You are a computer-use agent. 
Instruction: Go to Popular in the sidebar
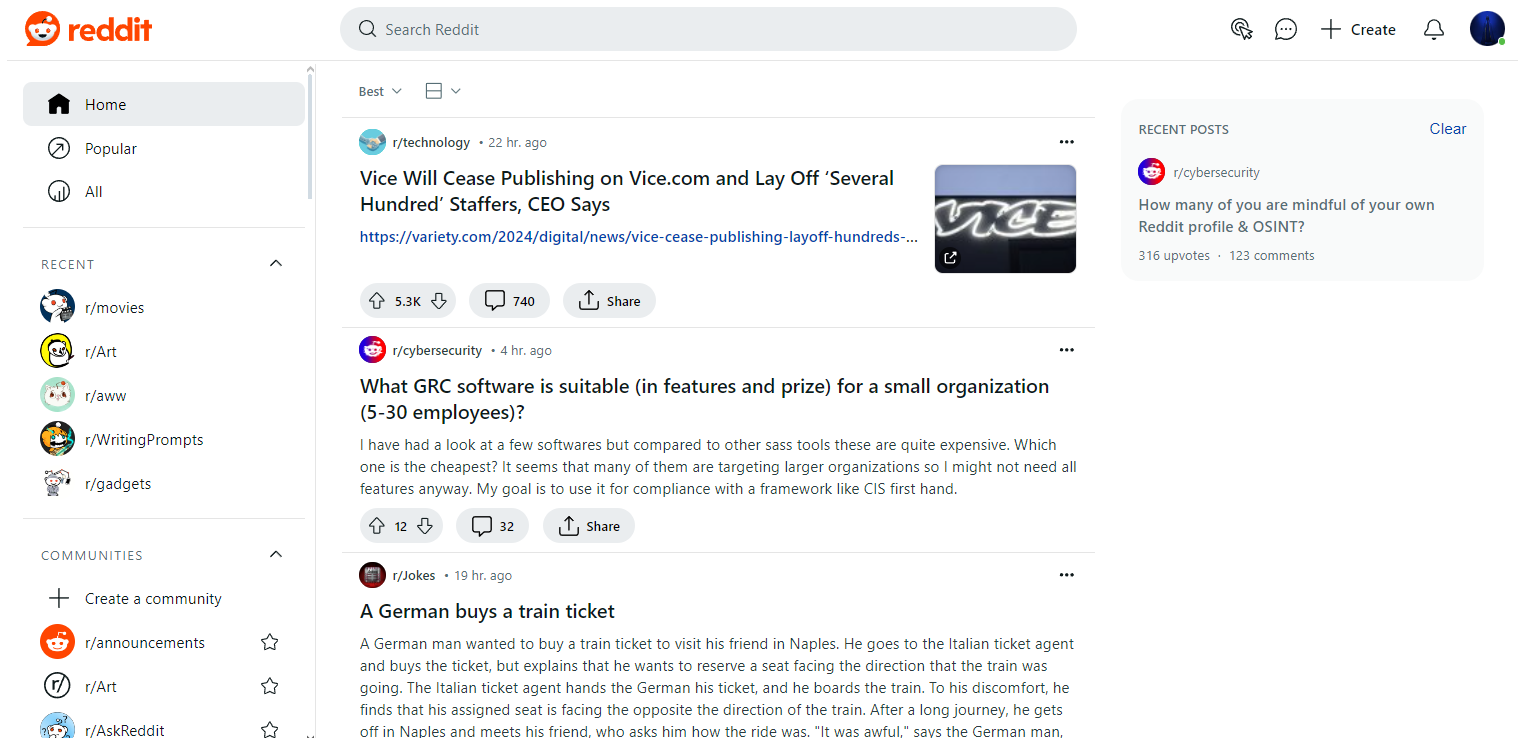tap(110, 149)
